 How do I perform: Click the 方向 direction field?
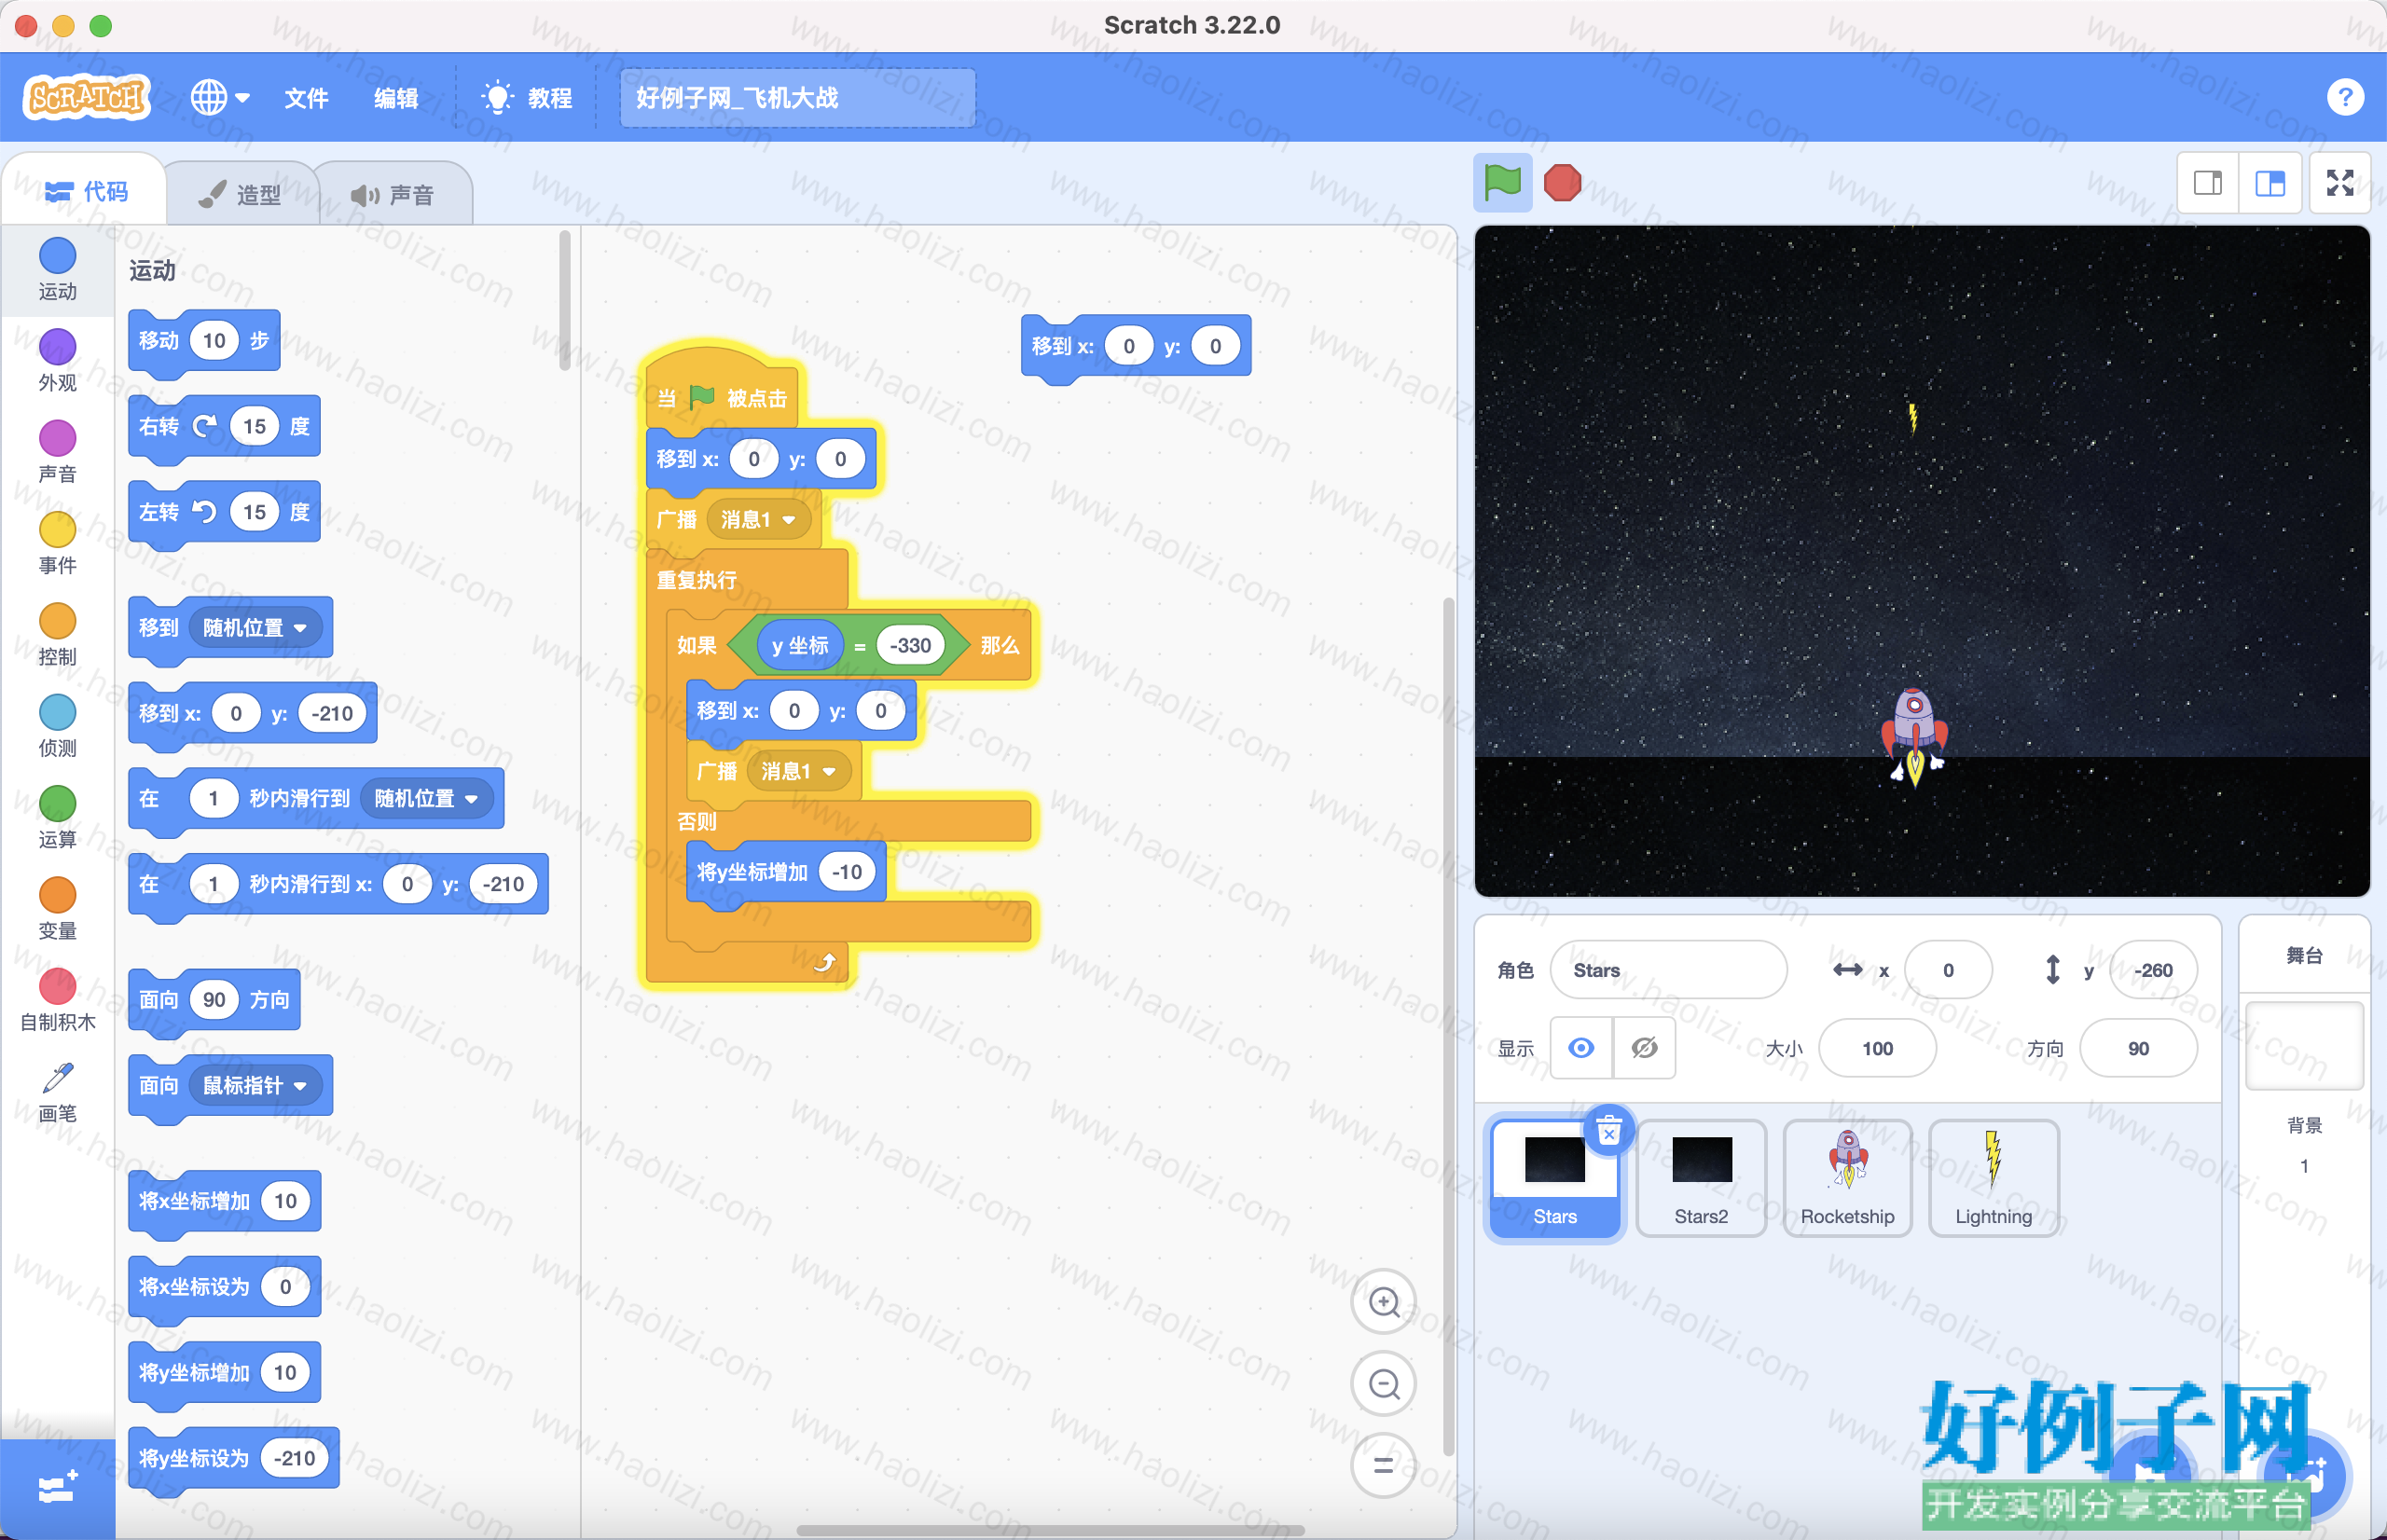pos(2138,1048)
